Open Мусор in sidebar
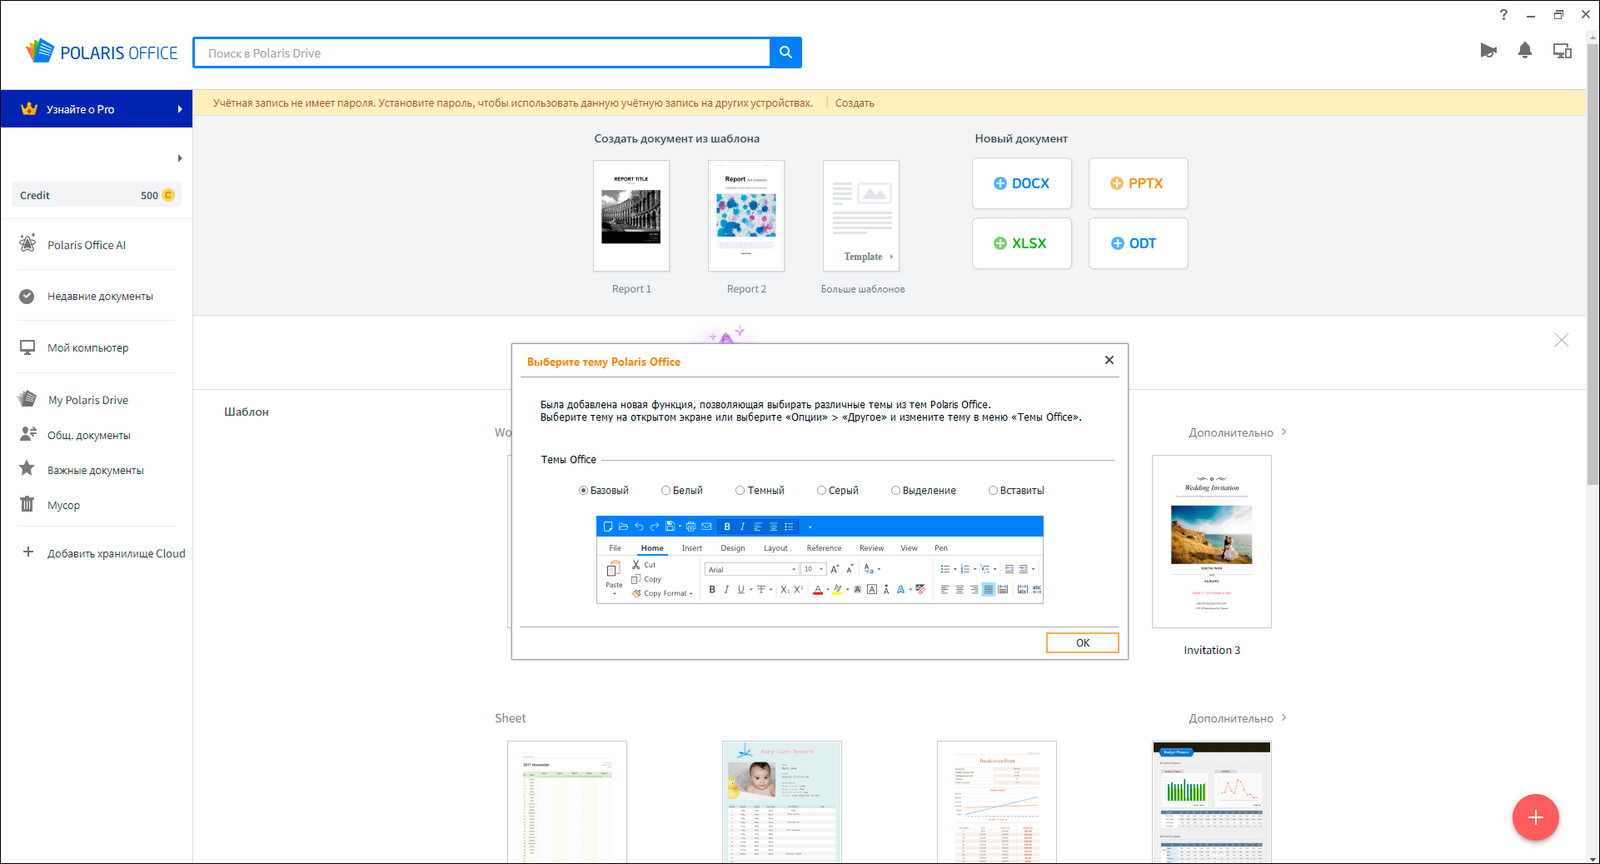 [x=64, y=505]
